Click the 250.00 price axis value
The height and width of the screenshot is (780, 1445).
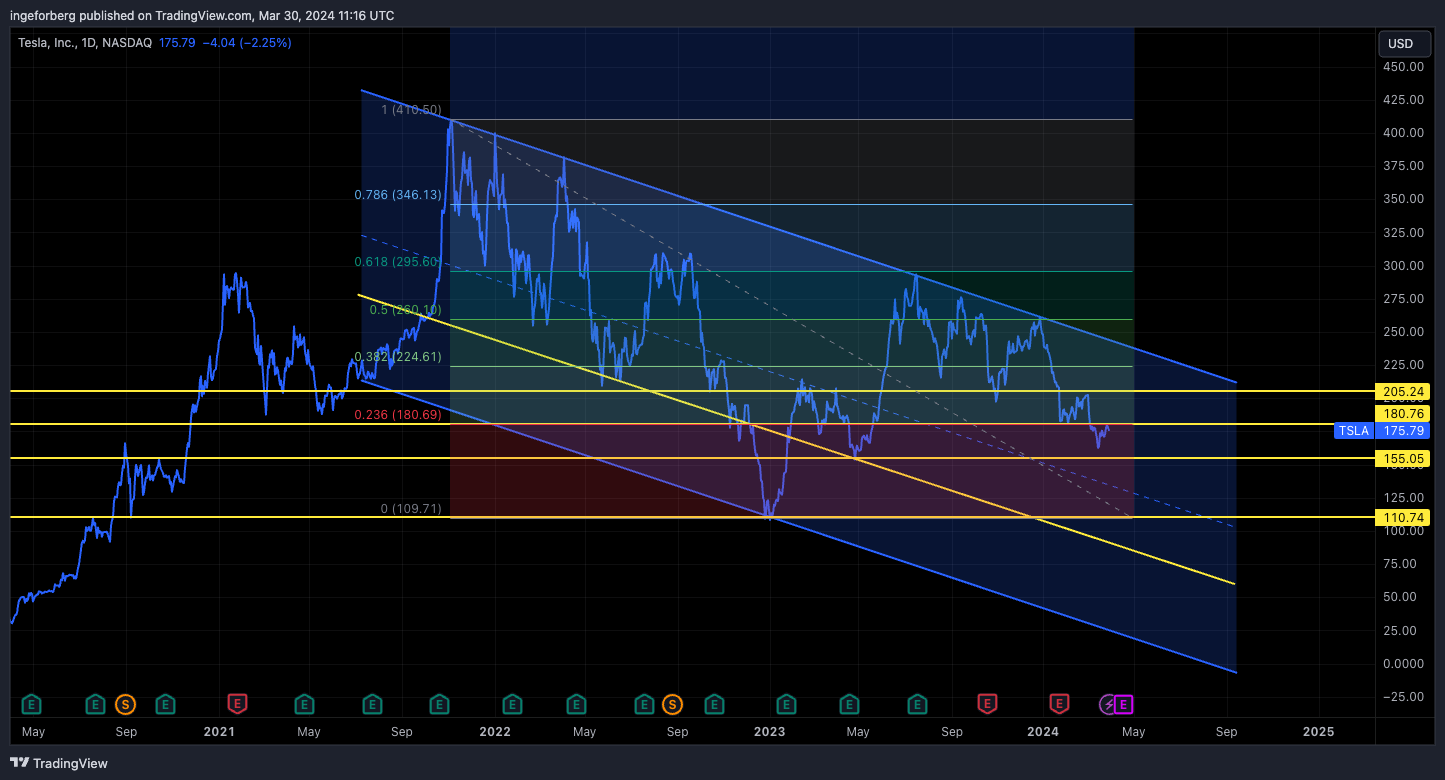pyautogui.click(x=1403, y=332)
